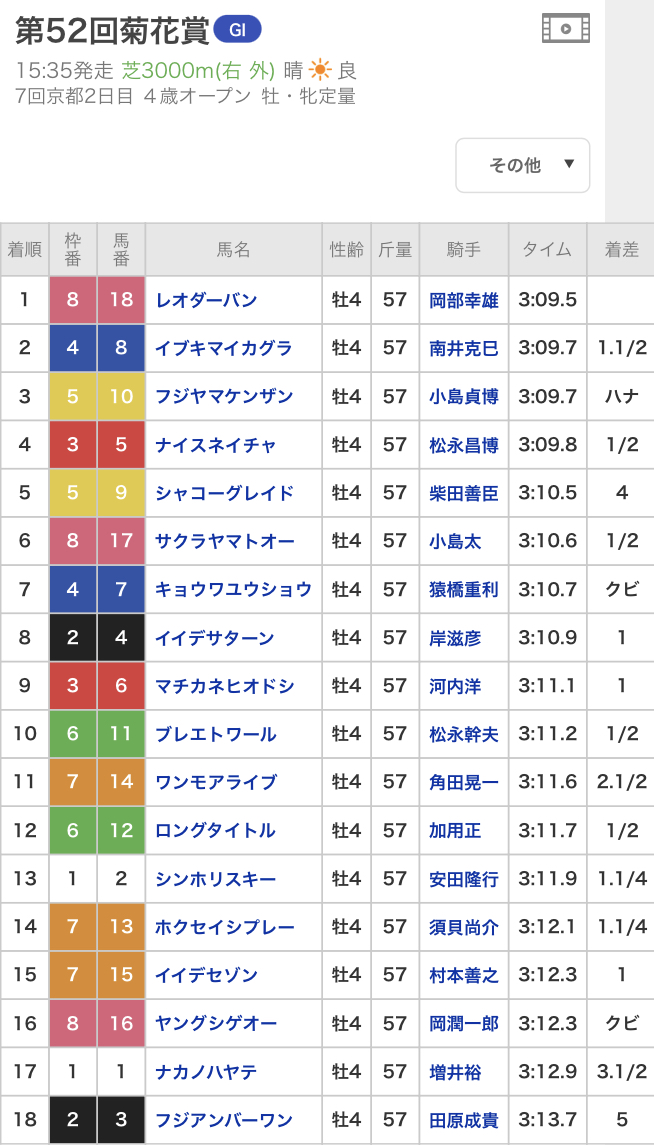View jockey 南井克巳's profile
The image size is (654, 1145).
pyautogui.click(x=463, y=348)
